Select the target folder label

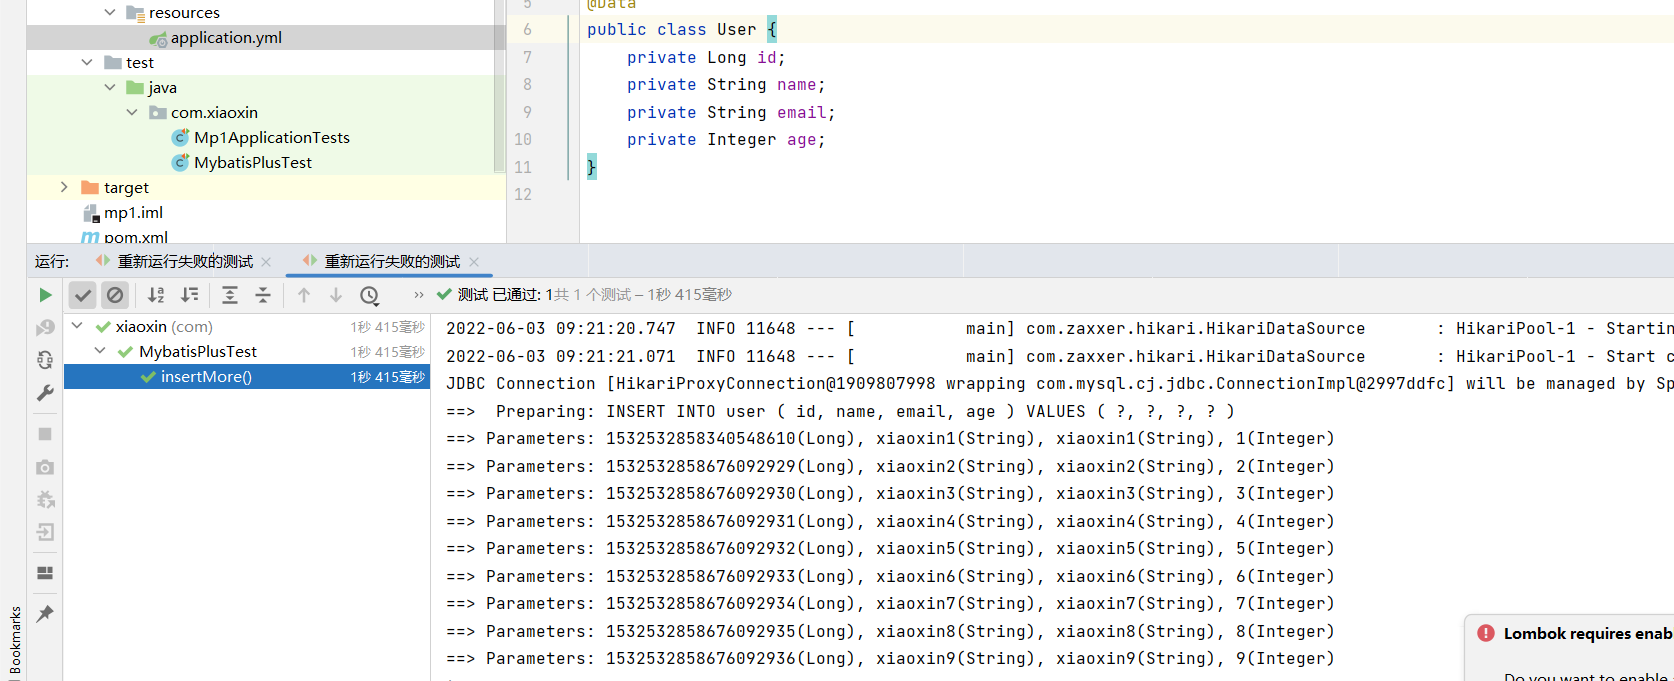pyautogui.click(x=126, y=188)
